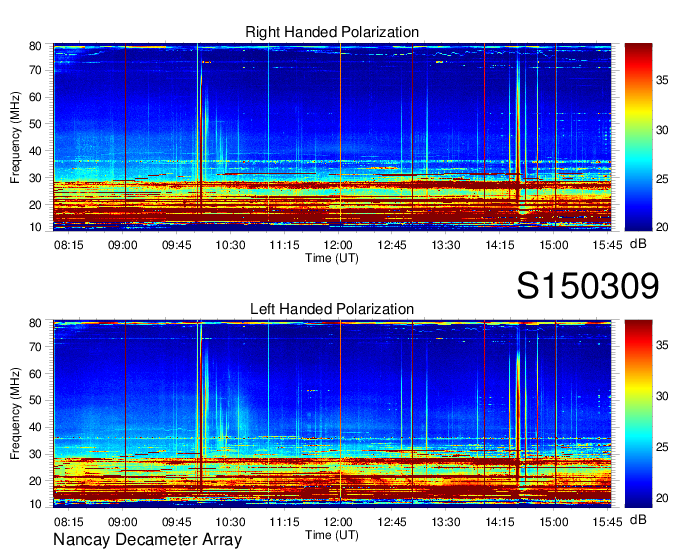Click the 08:15 time tick of Left Handed plot
The height and width of the screenshot is (552, 680).
click(69, 522)
